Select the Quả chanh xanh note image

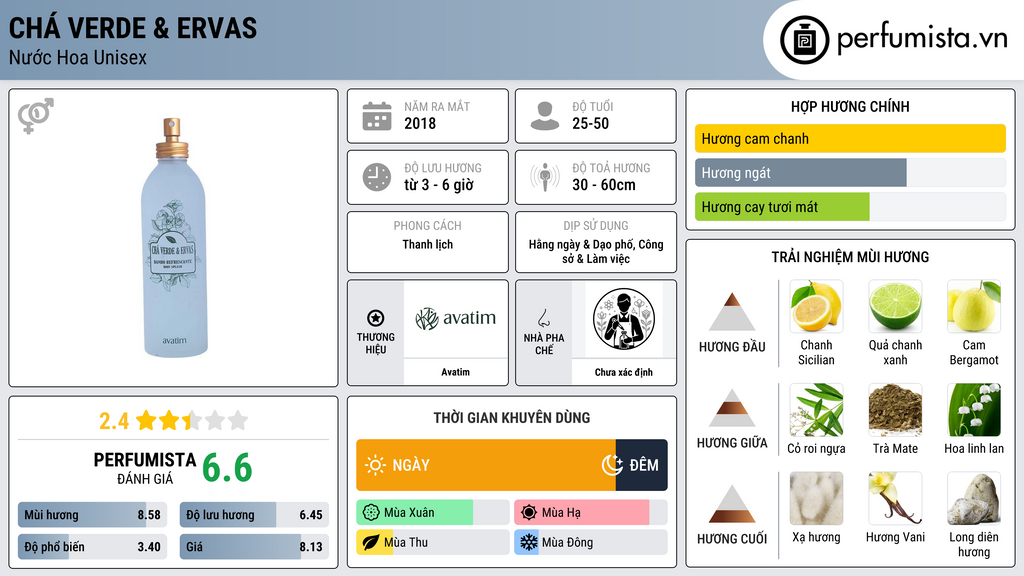895,306
